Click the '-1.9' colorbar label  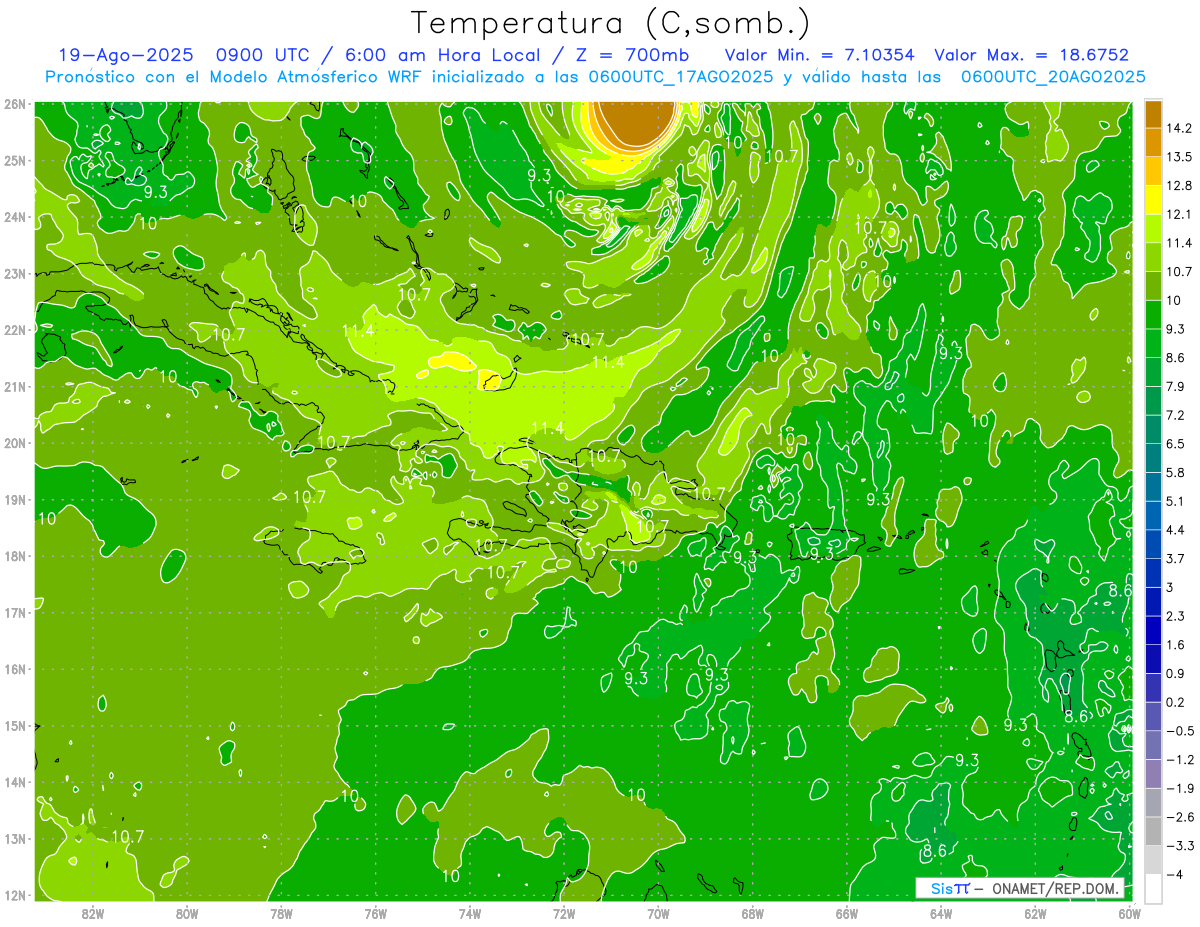coord(1181,788)
